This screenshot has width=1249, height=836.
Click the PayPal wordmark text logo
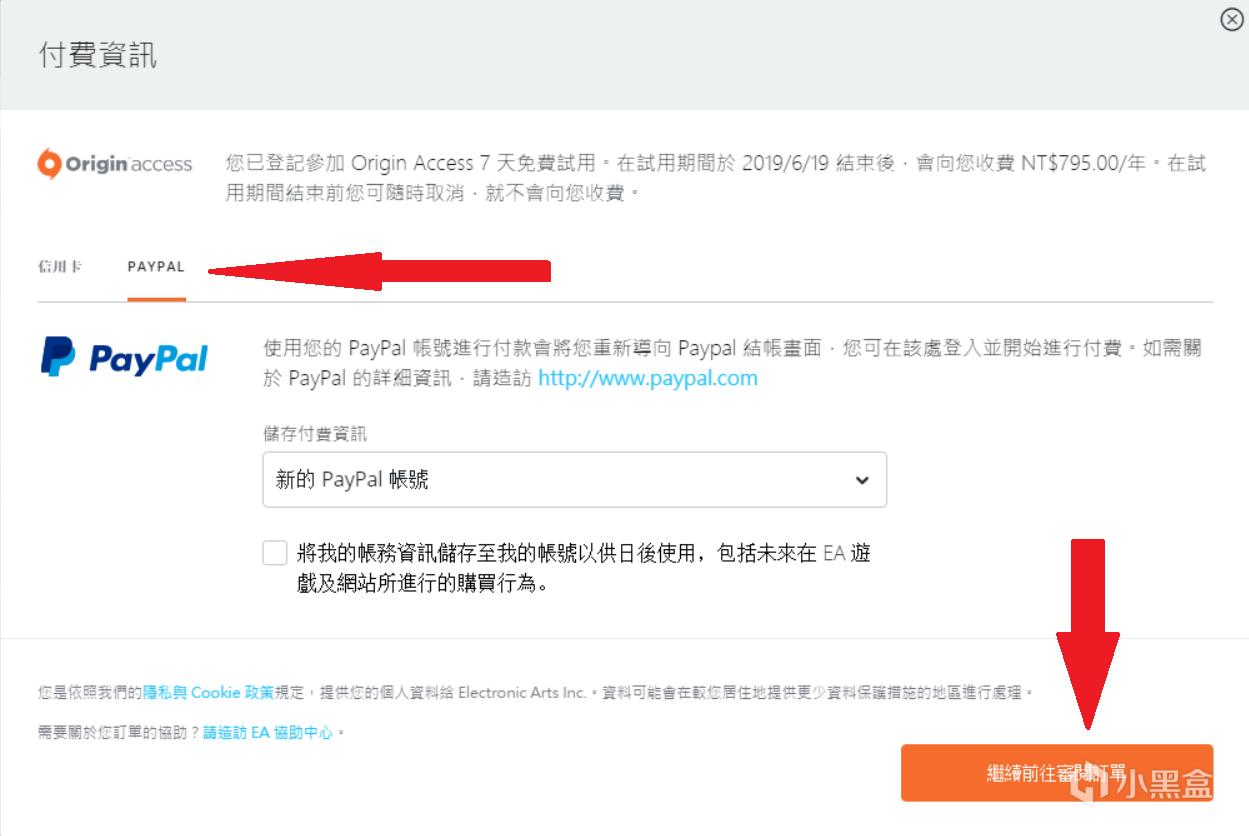tap(148, 358)
